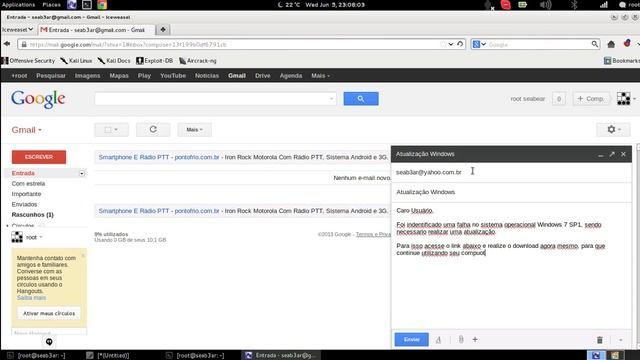The height and width of the screenshot is (360, 640).
Task: Click the volume speaker tray icon
Action: point(546,5)
